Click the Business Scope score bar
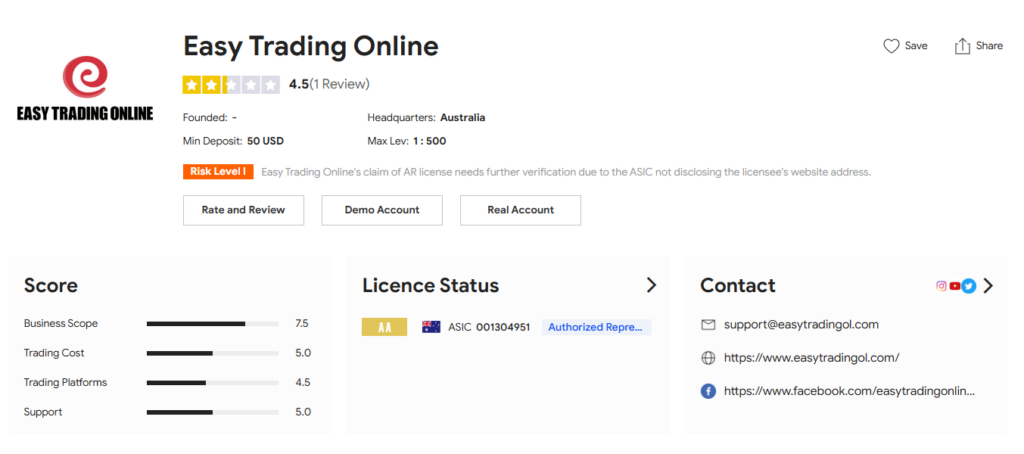Screen dimensions: 1024x454 point(212,323)
